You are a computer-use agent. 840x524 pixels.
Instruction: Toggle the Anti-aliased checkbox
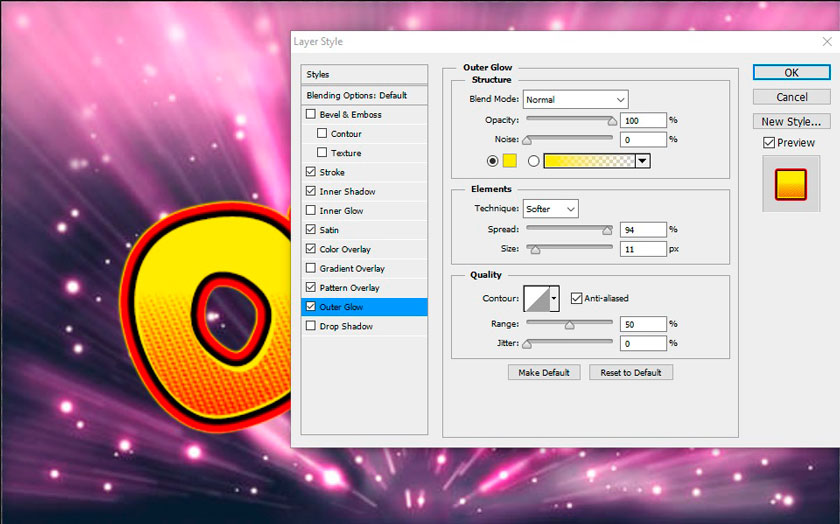coord(576,298)
